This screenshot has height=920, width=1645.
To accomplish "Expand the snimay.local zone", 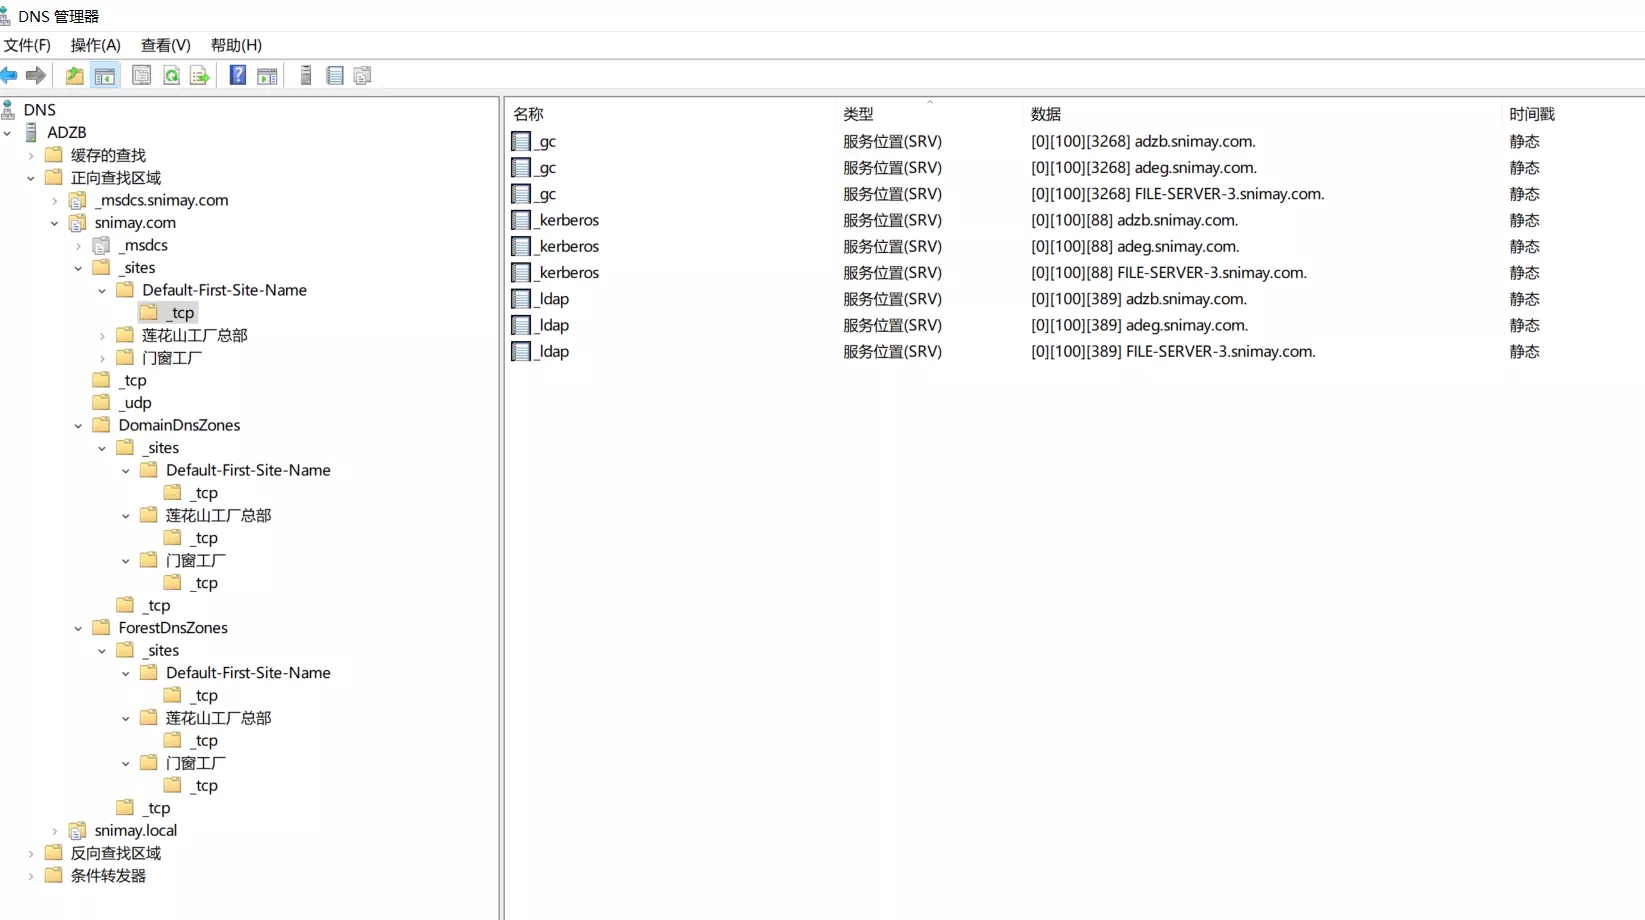I will (x=55, y=831).
